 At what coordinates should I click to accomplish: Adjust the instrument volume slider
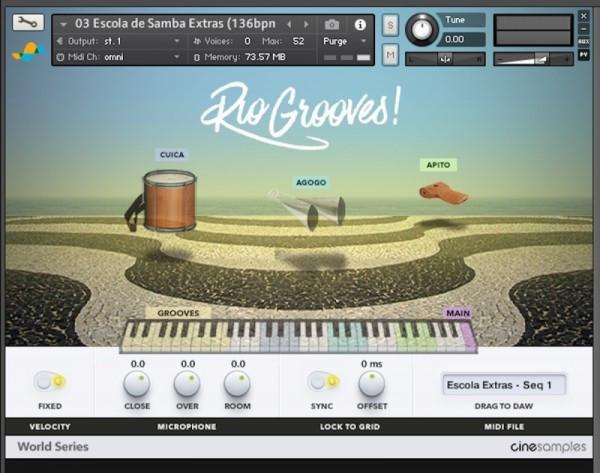click(533, 59)
